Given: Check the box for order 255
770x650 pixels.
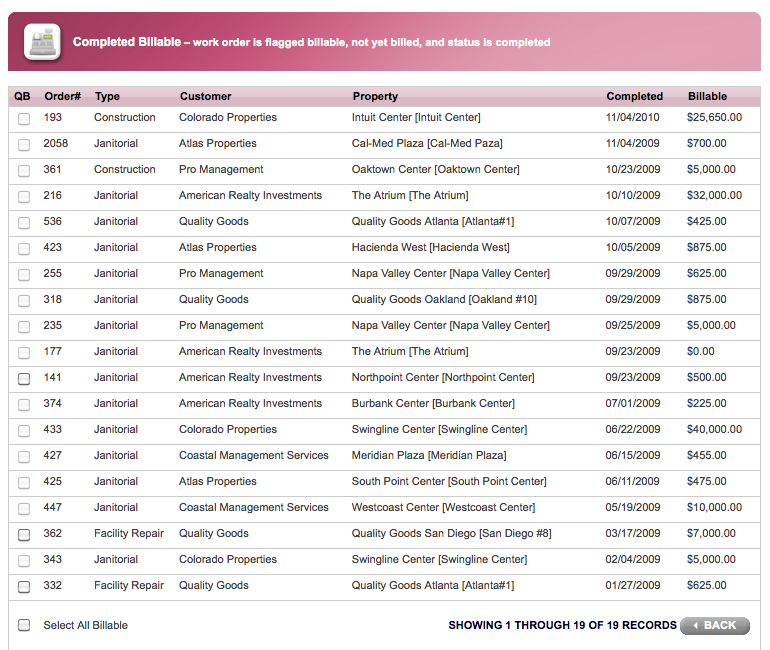Looking at the screenshot, I should (24, 275).
